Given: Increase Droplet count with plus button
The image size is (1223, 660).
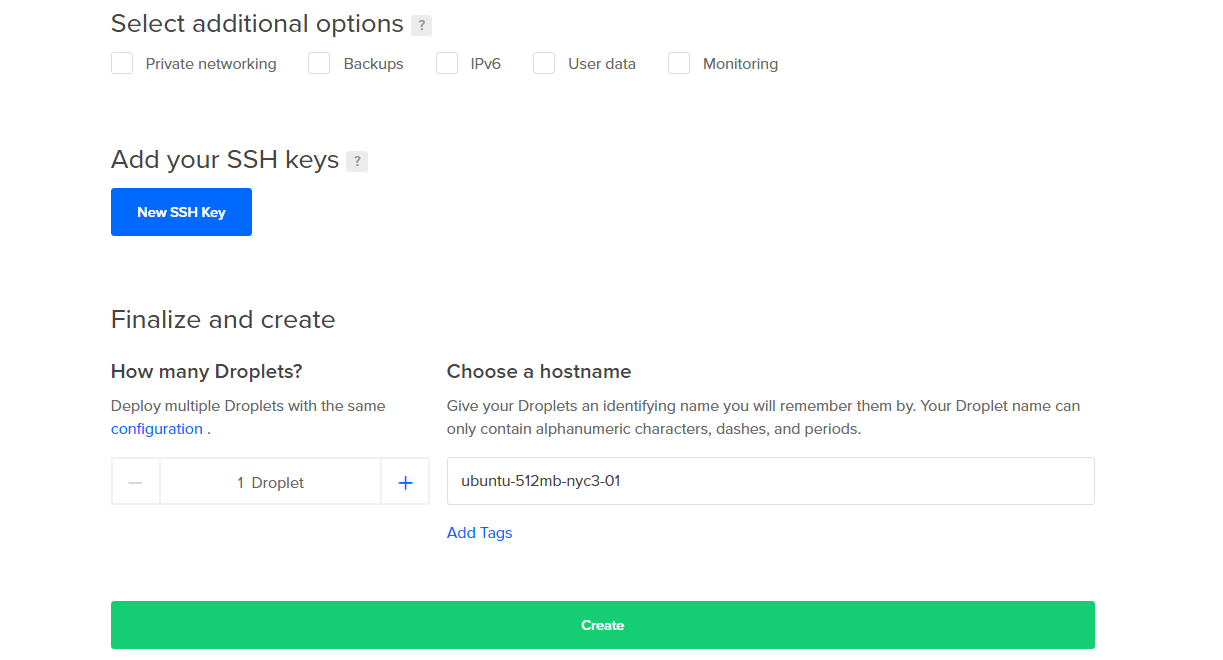Looking at the screenshot, I should click(x=405, y=482).
